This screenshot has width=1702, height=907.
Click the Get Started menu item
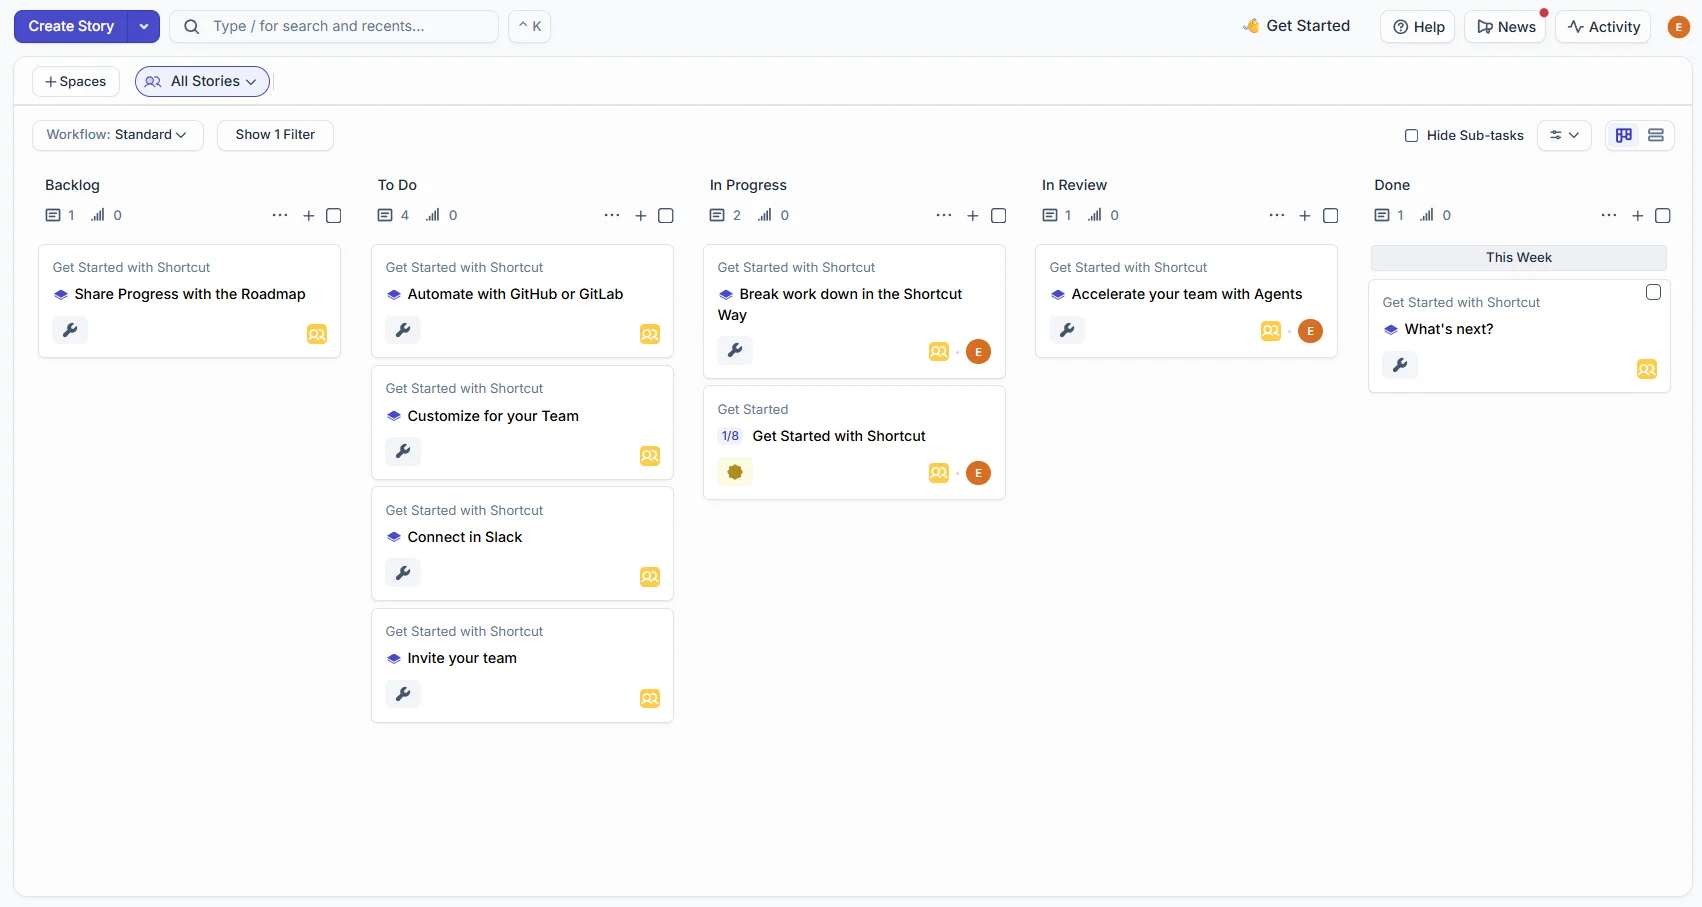click(x=1296, y=26)
